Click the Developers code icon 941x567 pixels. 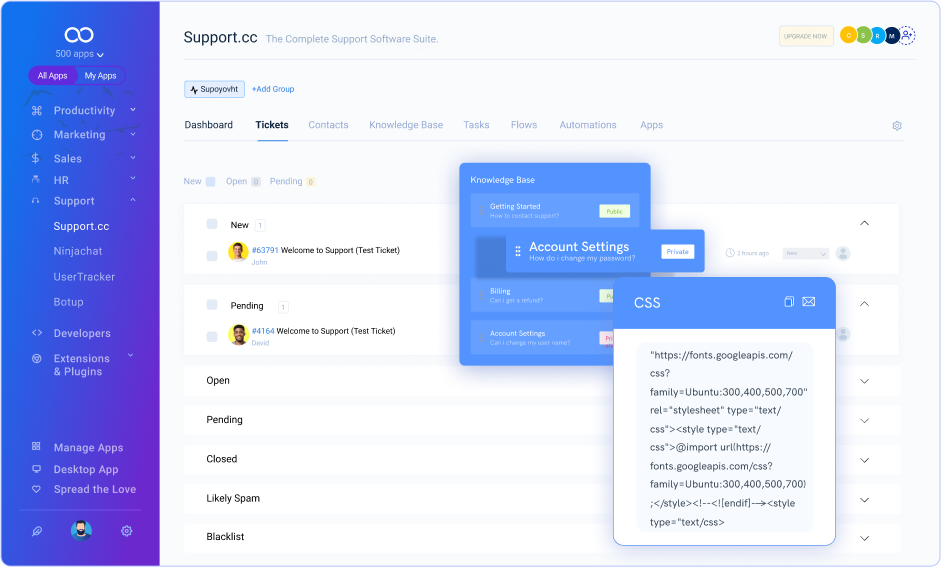click(37, 332)
